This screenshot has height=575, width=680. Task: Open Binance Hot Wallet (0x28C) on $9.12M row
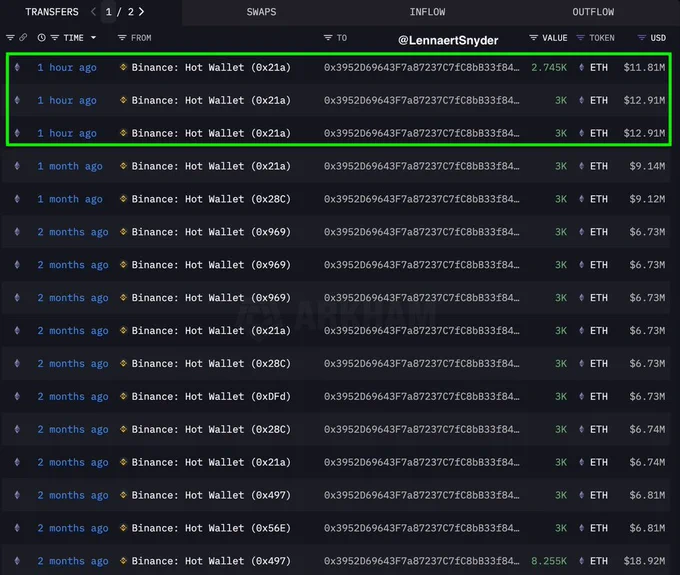(x=211, y=199)
